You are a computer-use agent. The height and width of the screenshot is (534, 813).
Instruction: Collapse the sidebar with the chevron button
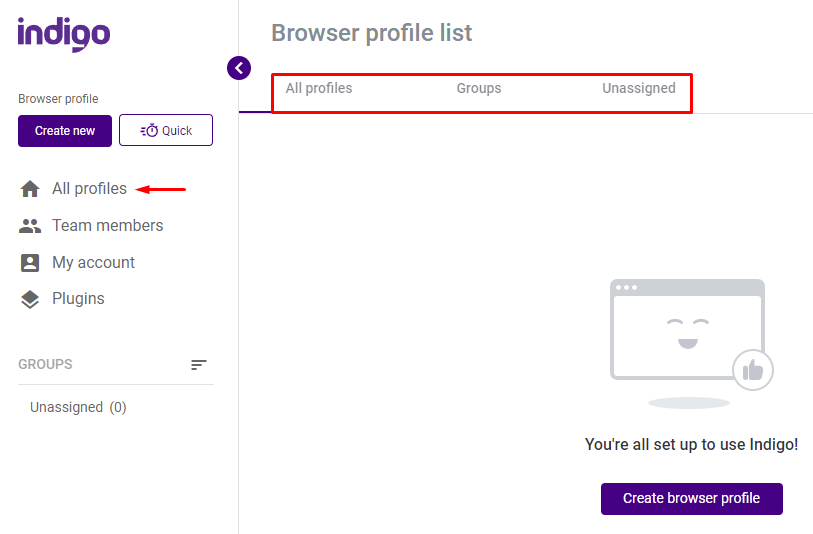coord(239,68)
